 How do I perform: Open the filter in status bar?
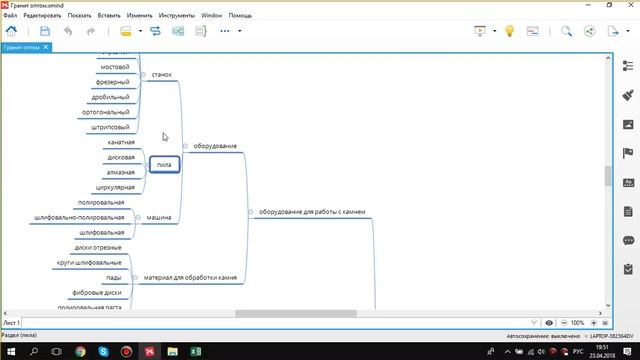pyautogui.click(x=534, y=323)
